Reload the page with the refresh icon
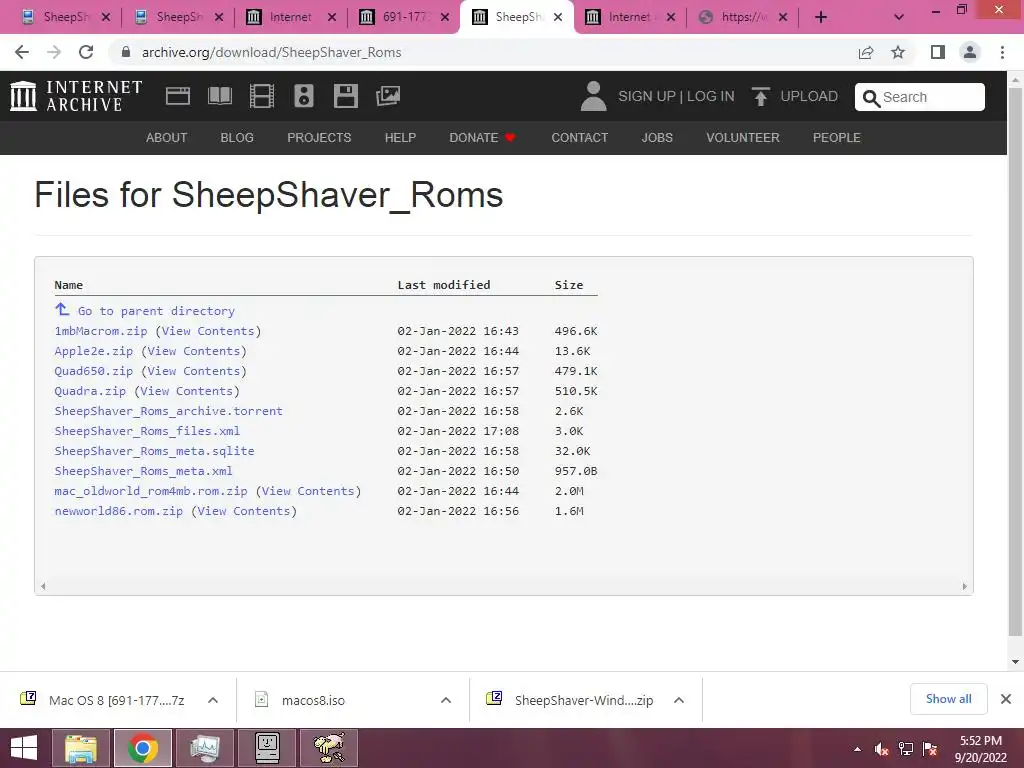This screenshot has height=768, width=1024. tap(86, 52)
